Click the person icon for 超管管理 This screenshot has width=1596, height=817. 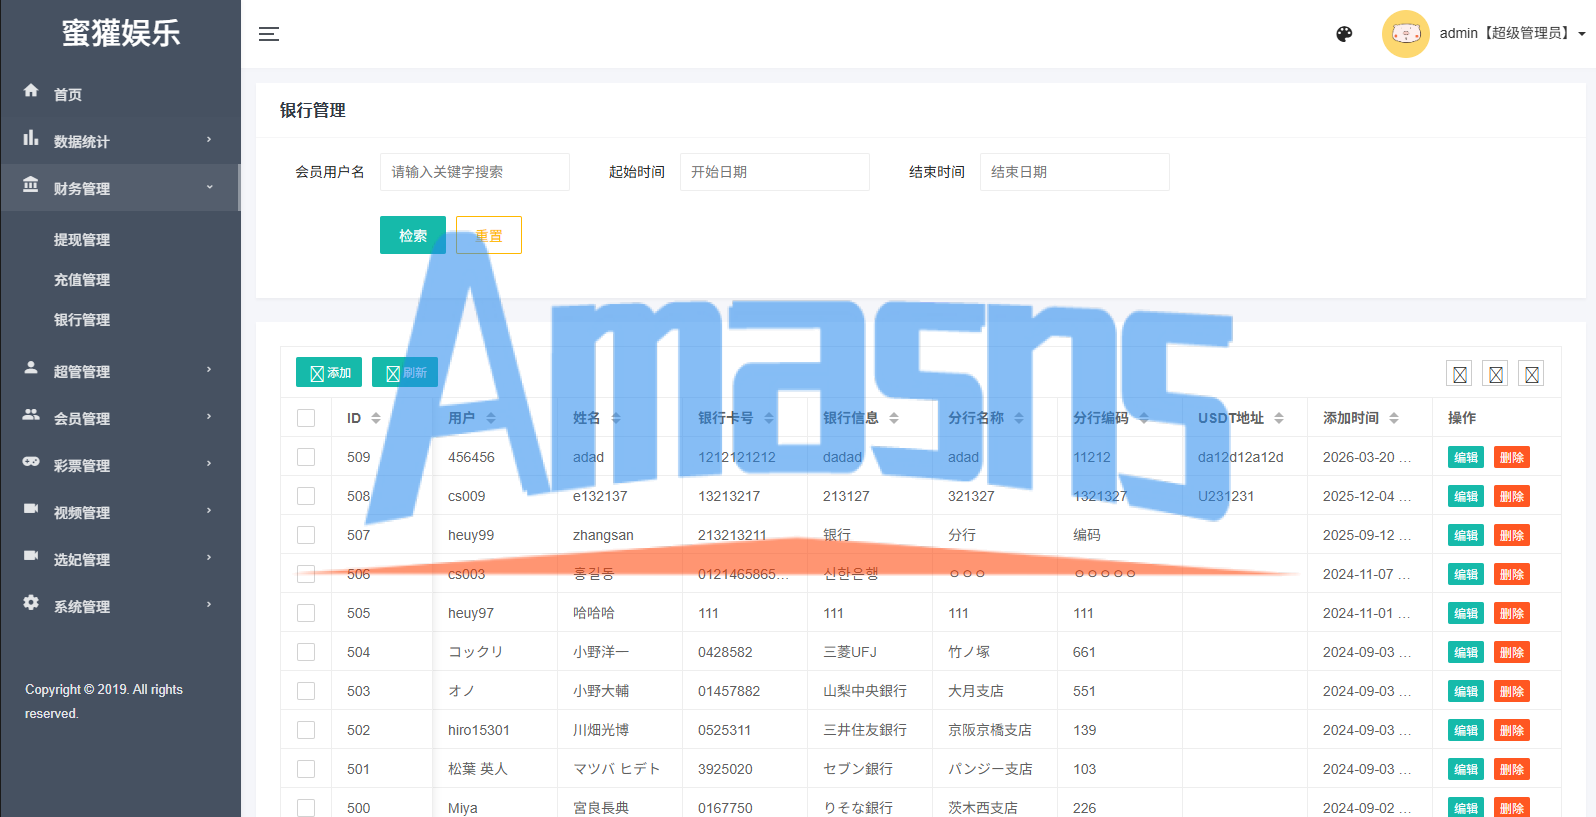tap(31, 368)
